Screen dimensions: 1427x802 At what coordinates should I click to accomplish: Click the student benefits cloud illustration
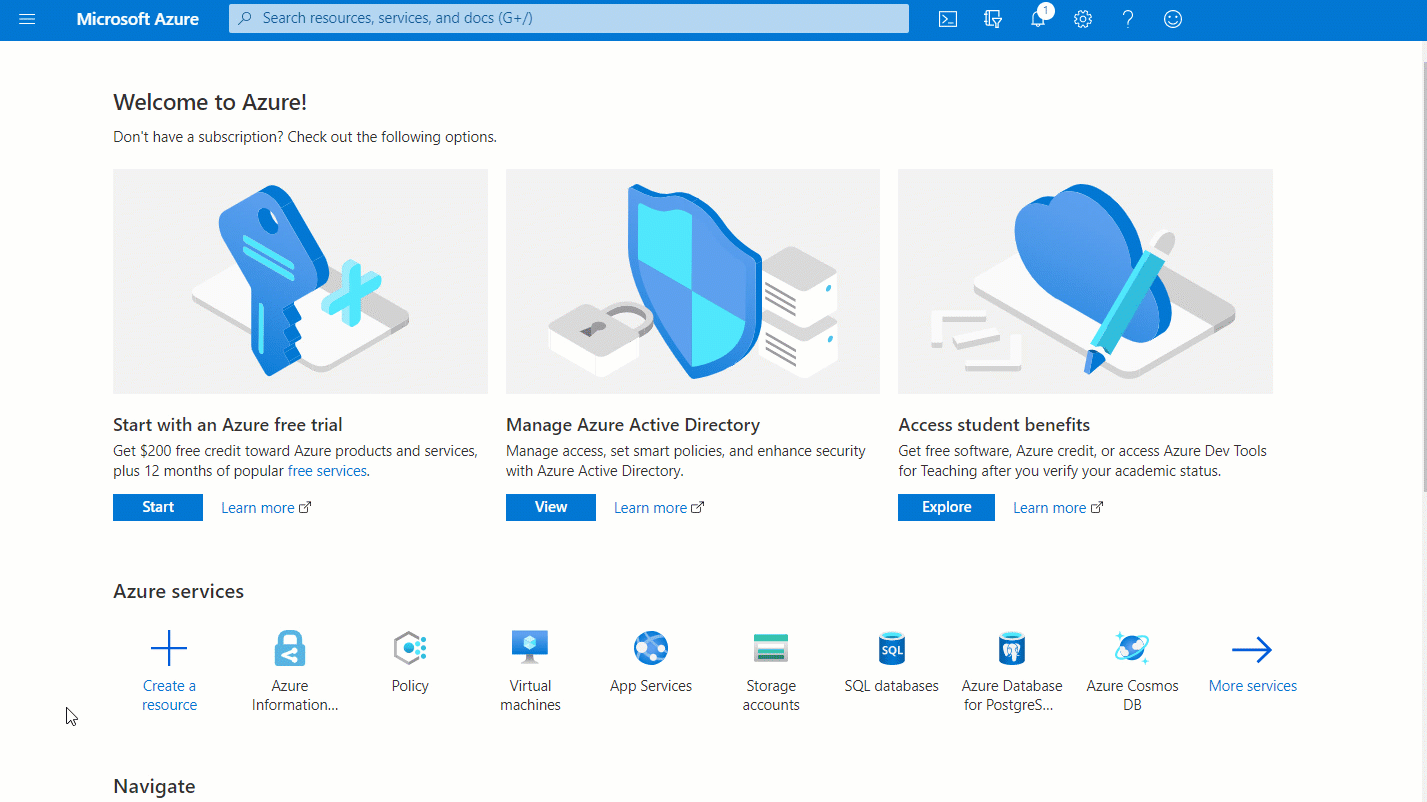coord(1085,281)
